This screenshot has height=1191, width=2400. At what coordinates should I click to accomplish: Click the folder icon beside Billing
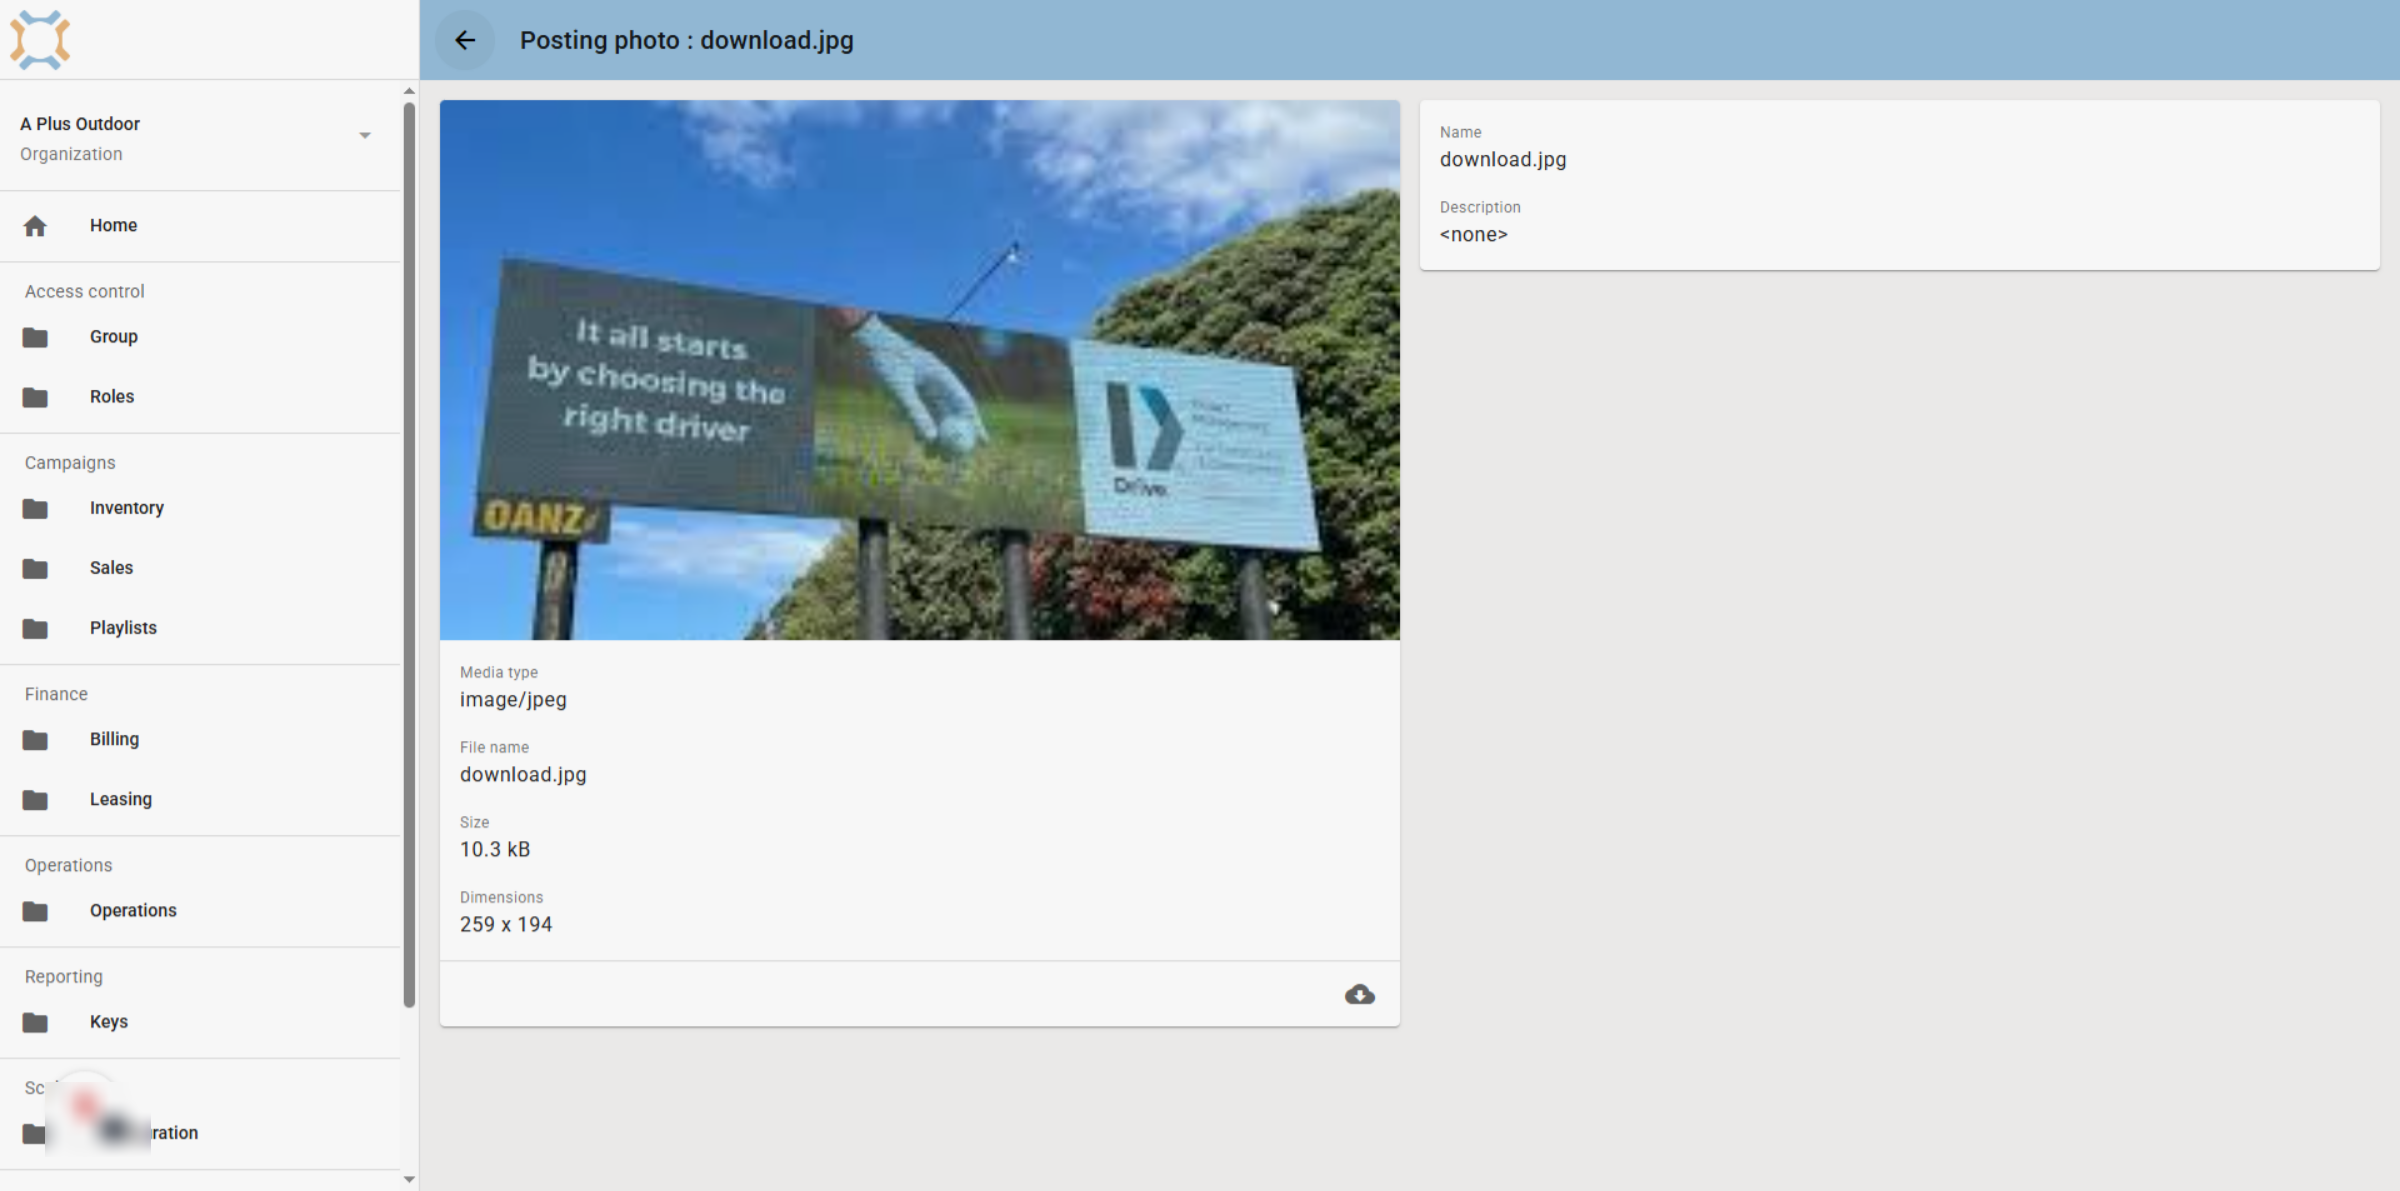point(35,740)
